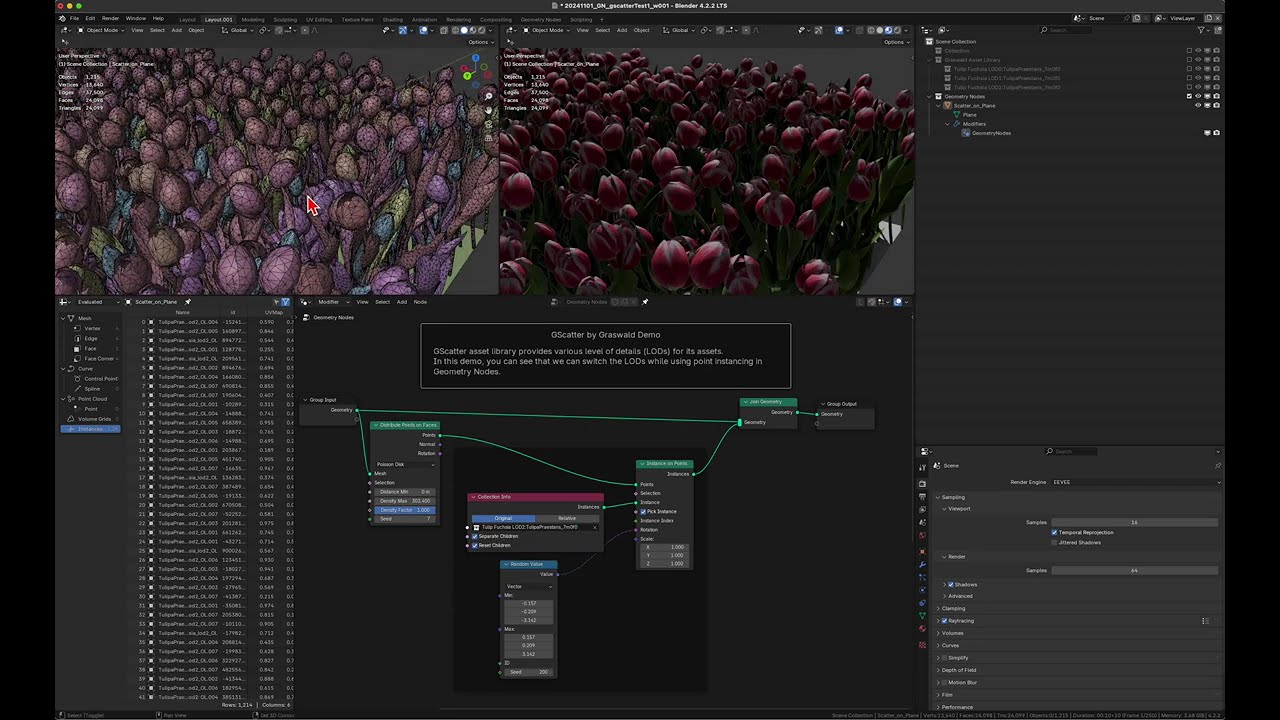Open the Material properties tab

click(x=922, y=628)
